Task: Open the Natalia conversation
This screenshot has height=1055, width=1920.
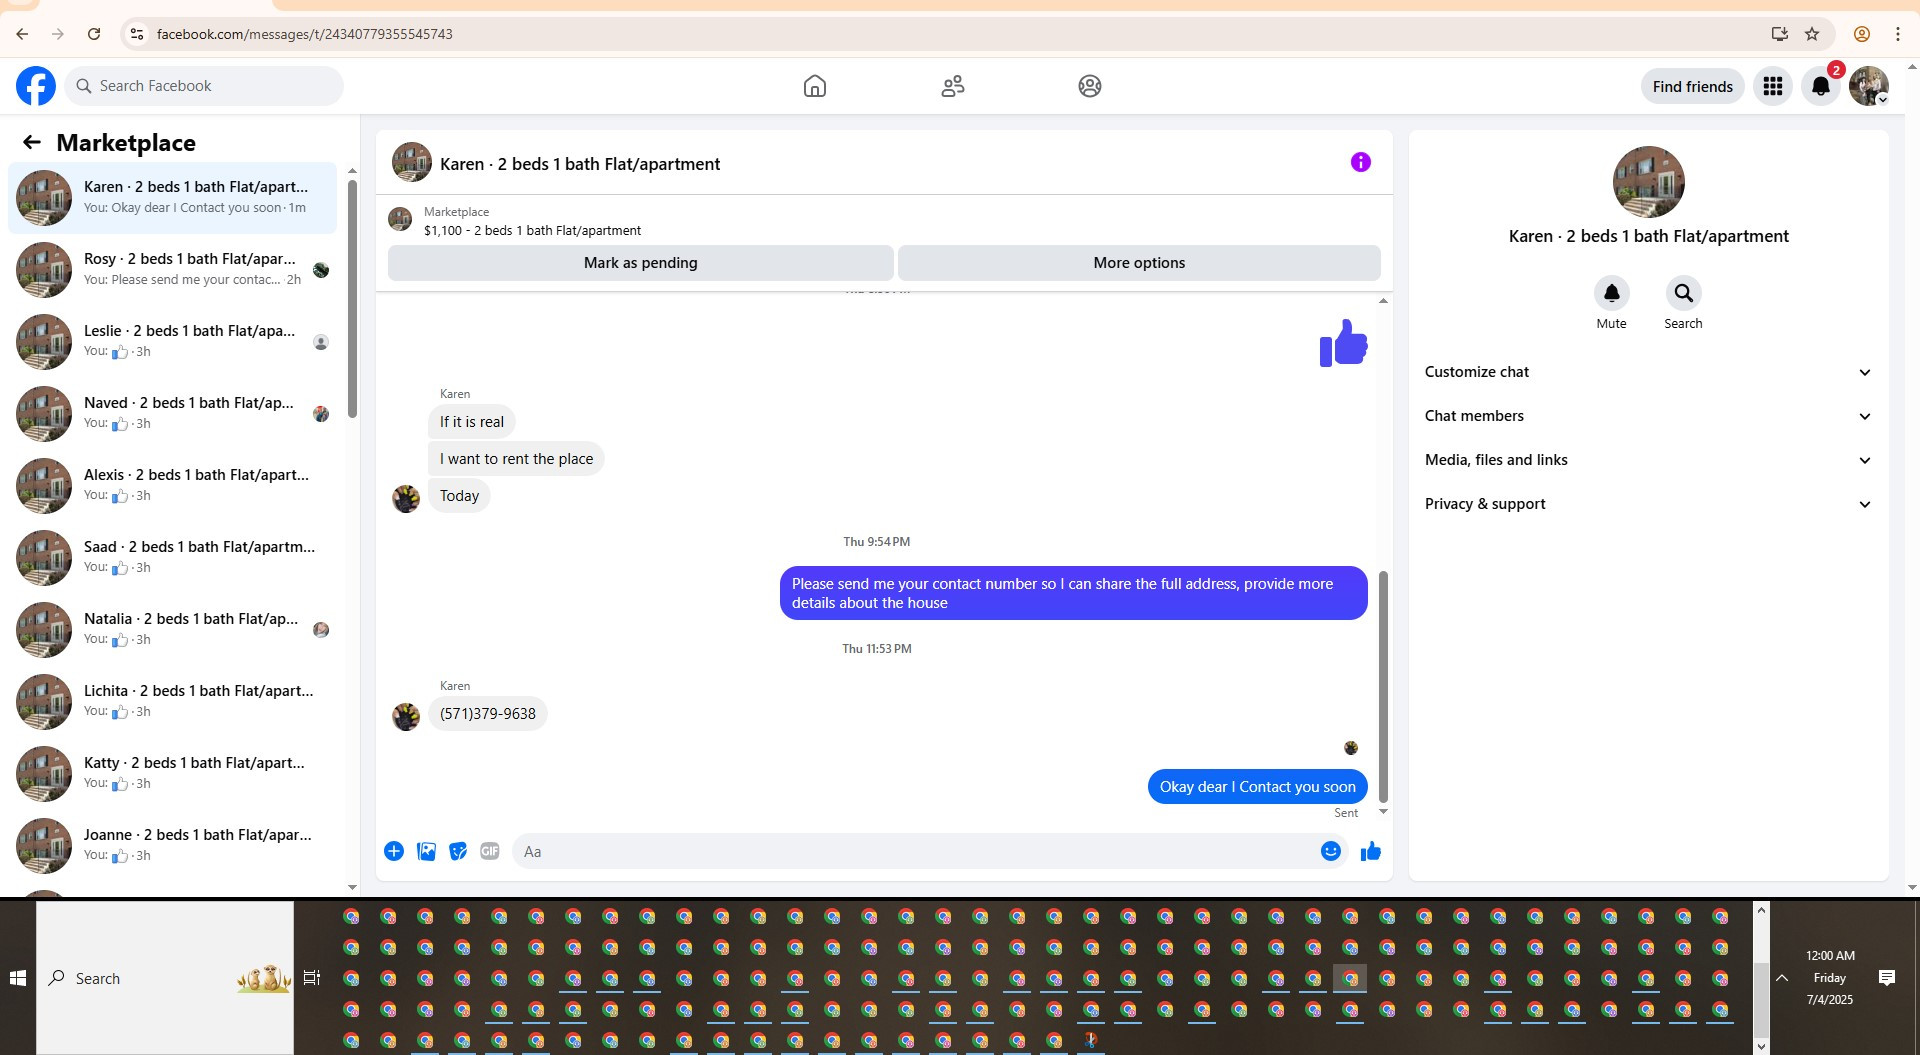Action: 172,630
